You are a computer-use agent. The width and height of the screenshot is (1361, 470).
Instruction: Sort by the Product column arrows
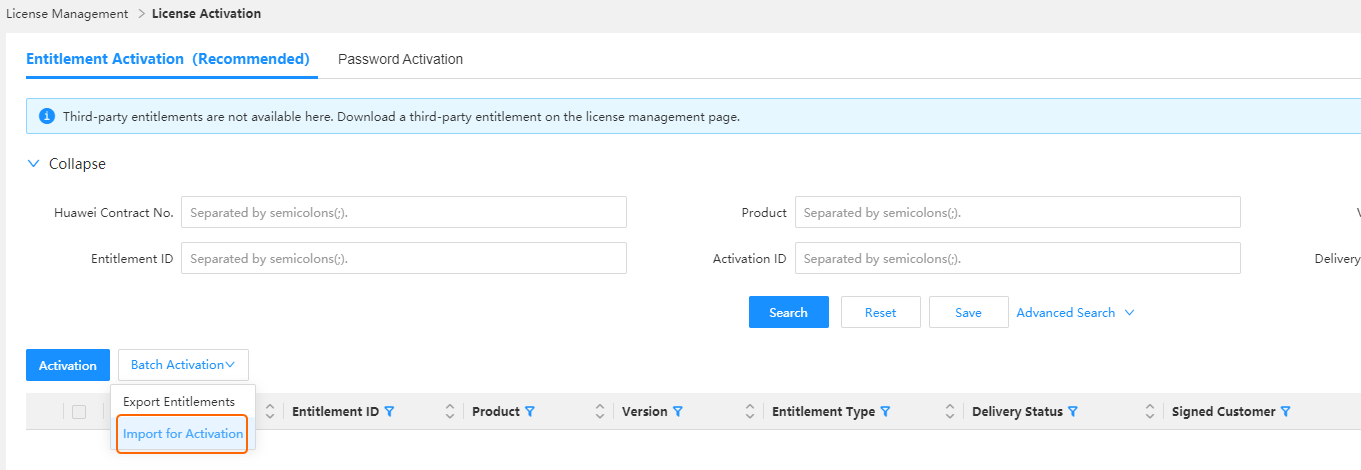[x=600, y=412]
